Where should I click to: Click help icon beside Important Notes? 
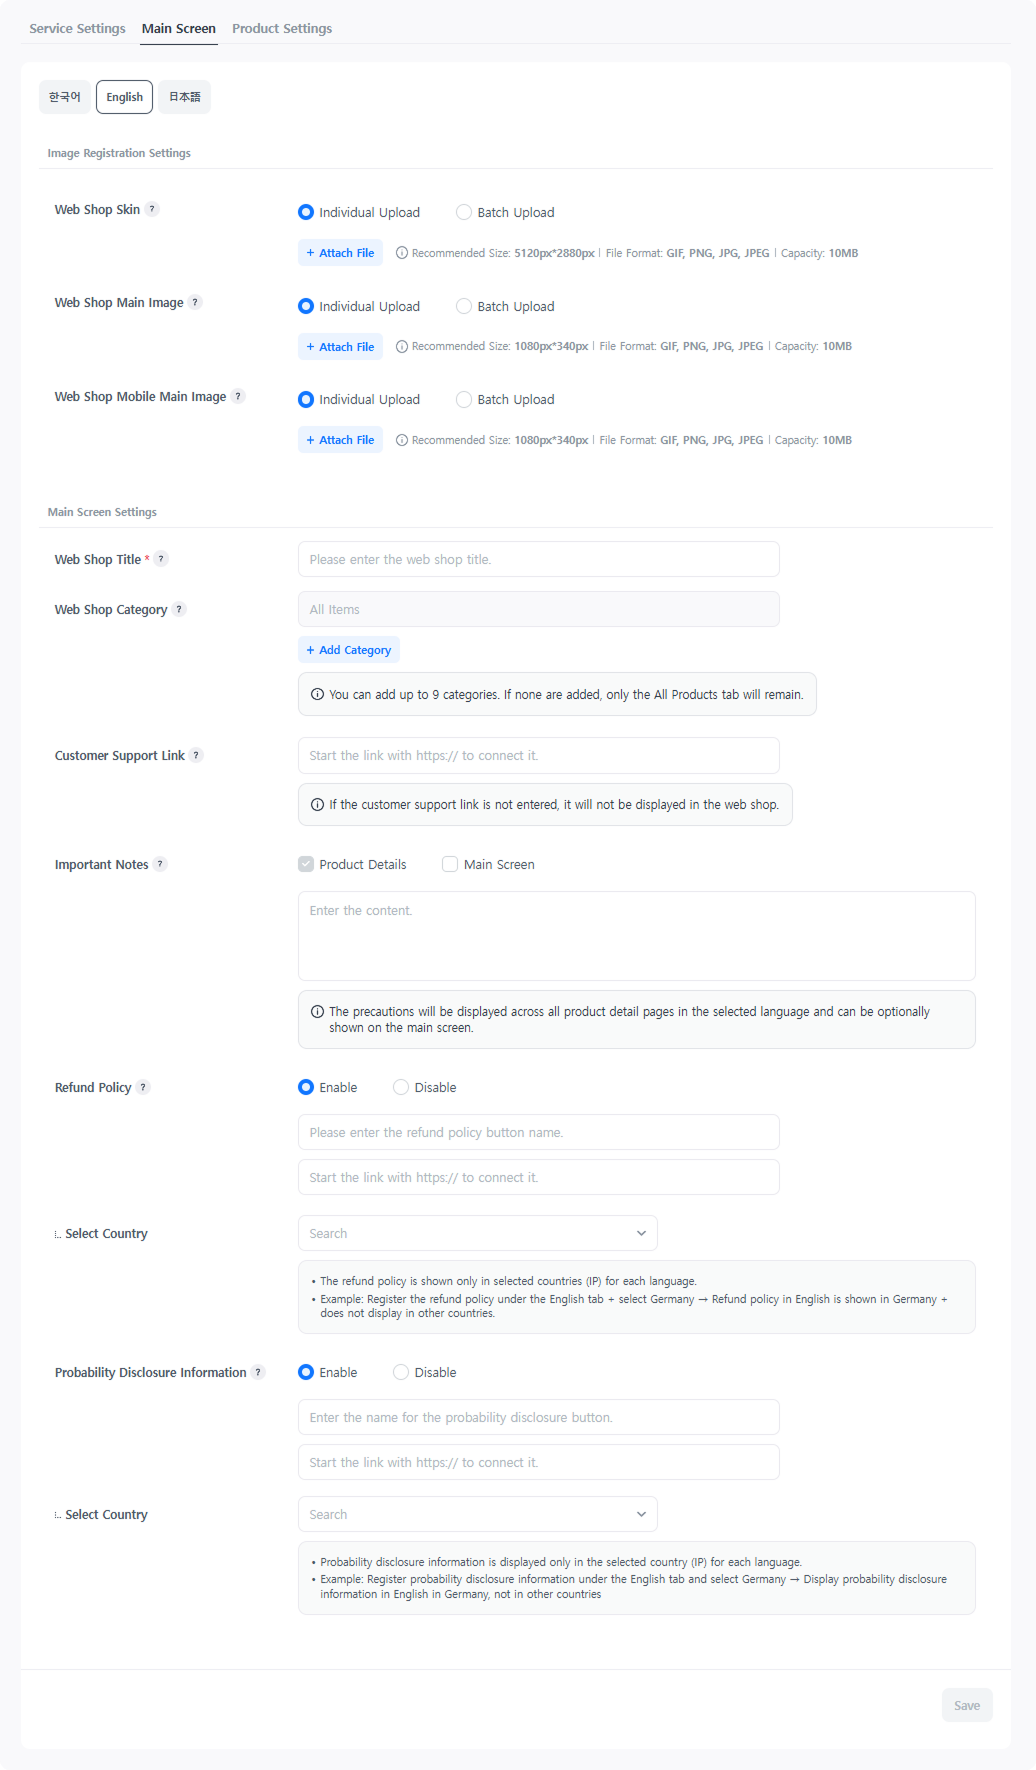(160, 864)
